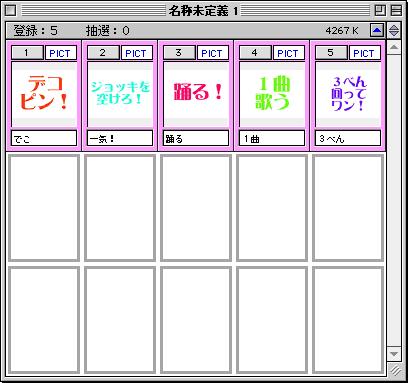Click the PICT button on card 4

pyautogui.click(x=289, y=53)
